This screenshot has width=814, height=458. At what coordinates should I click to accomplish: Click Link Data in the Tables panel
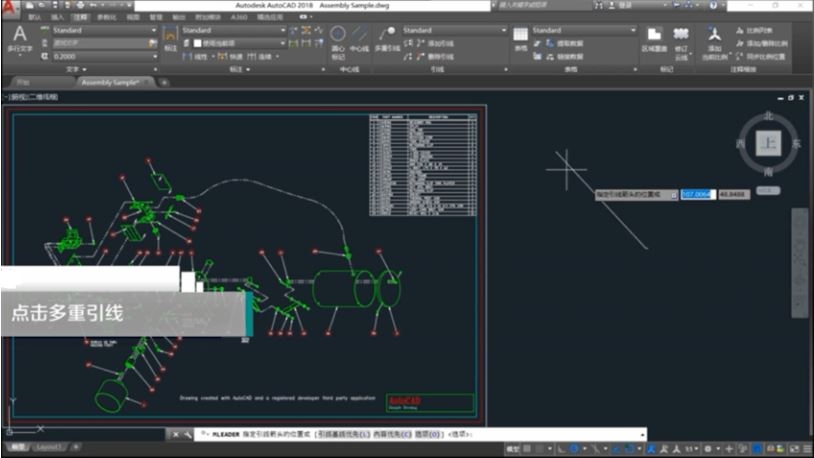[565, 56]
